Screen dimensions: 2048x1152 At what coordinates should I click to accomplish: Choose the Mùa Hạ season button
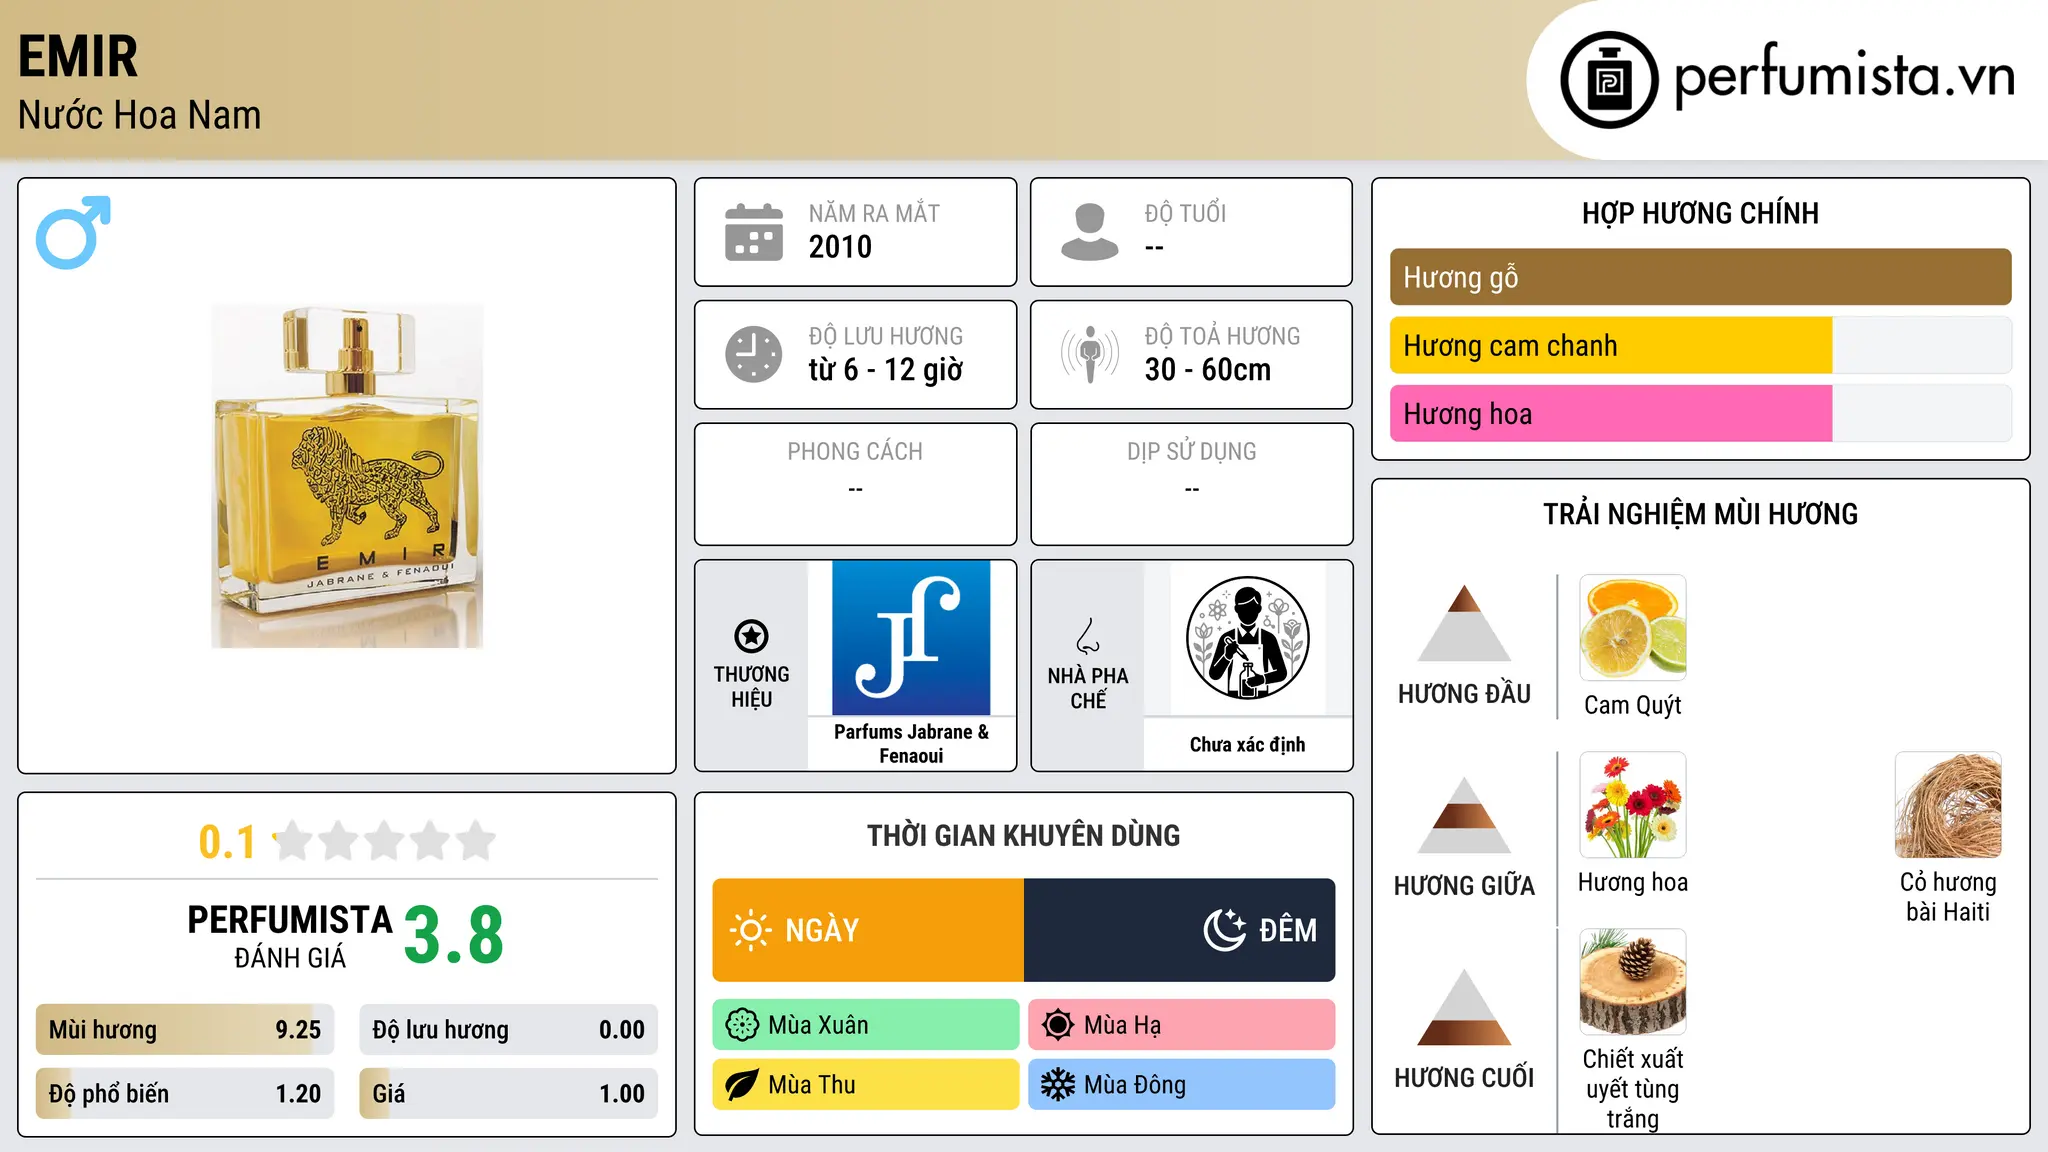(1181, 1025)
